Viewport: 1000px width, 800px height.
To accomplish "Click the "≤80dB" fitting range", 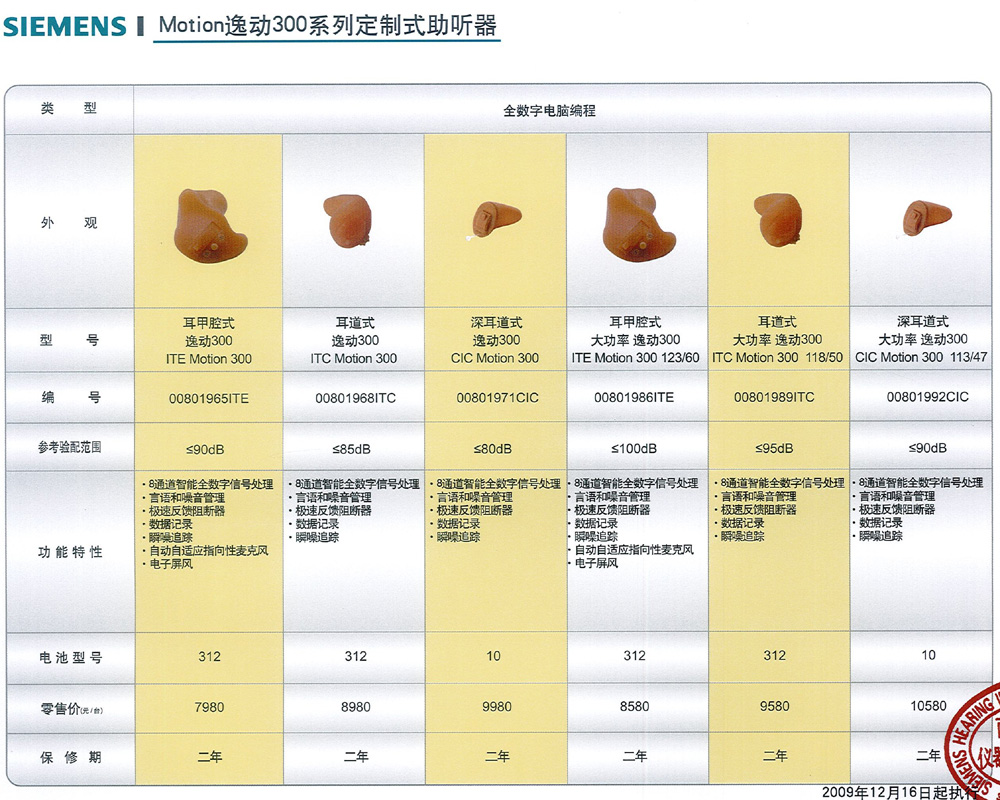I will pyautogui.click(x=492, y=449).
